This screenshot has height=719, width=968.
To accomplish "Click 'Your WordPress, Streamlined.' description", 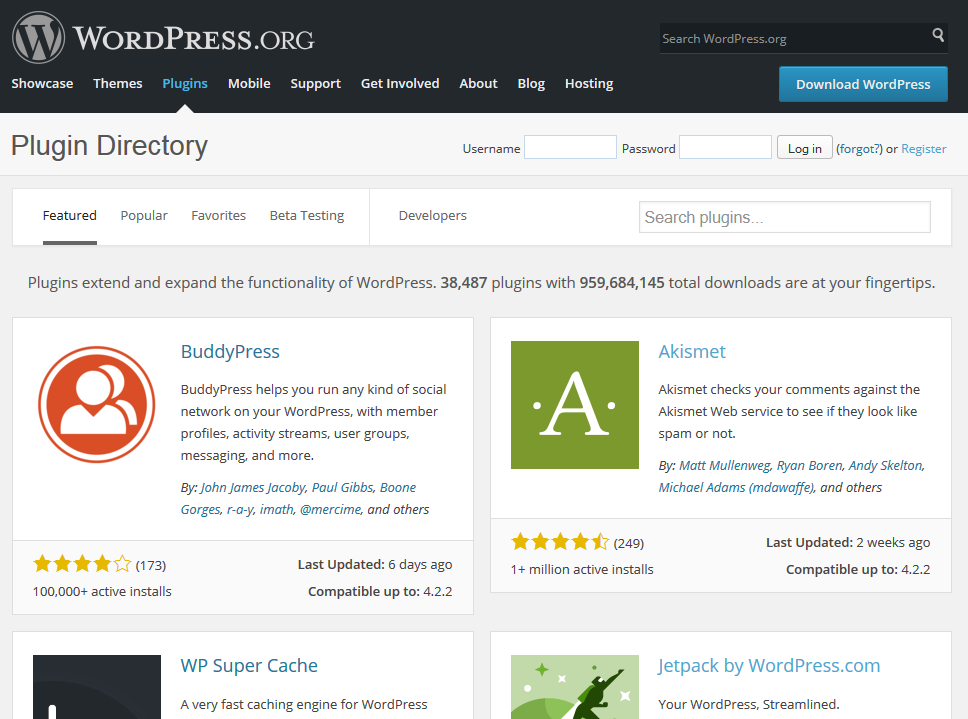I will coord(749,704).
